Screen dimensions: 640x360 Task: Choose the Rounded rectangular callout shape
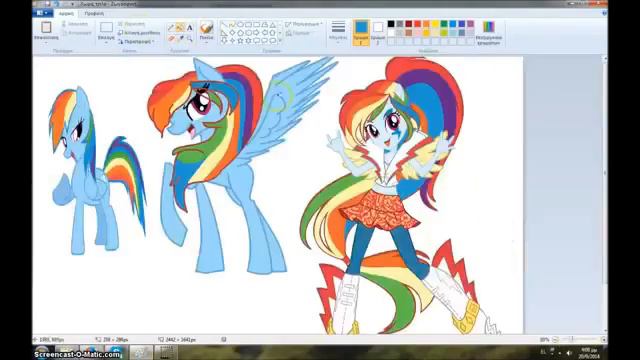point(256,40)
